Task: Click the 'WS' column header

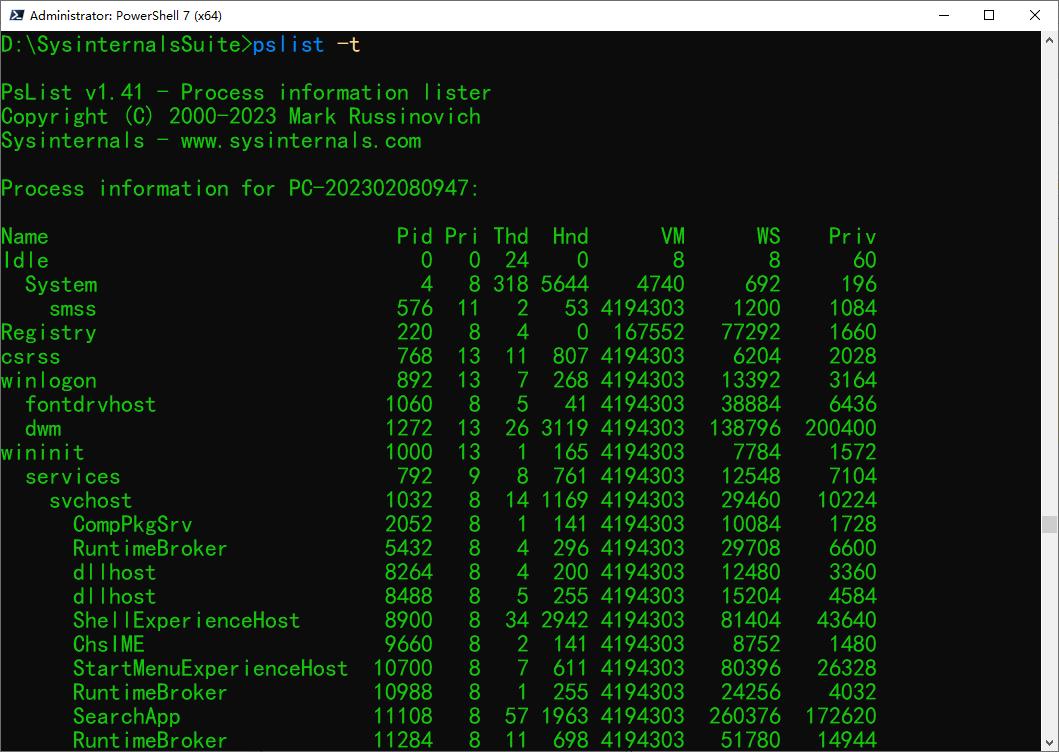Action: click(768, 236)
